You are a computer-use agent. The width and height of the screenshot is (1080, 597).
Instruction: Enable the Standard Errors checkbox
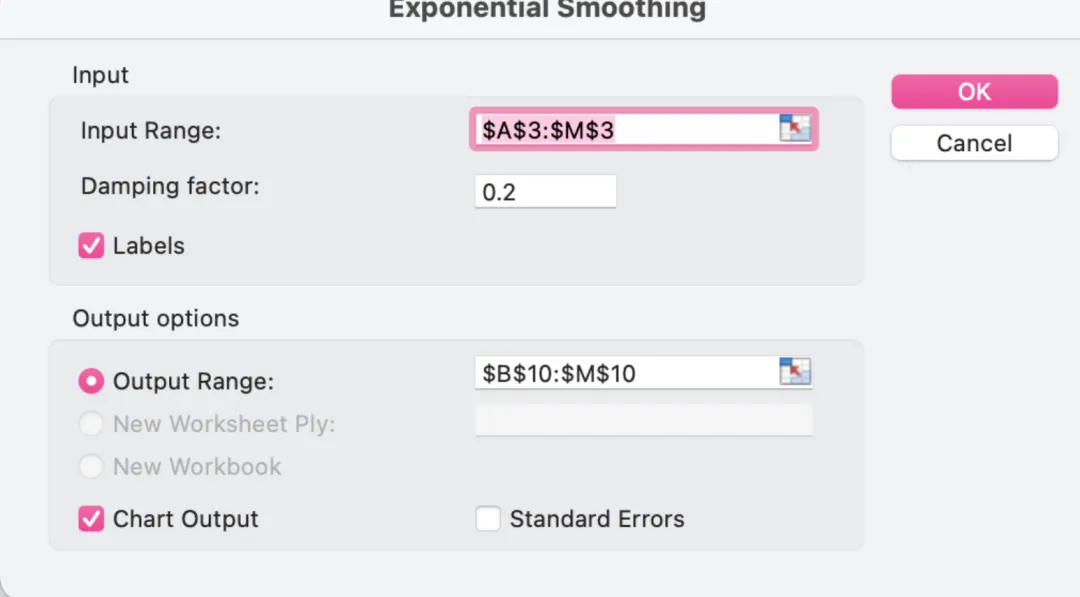[488, 519]
